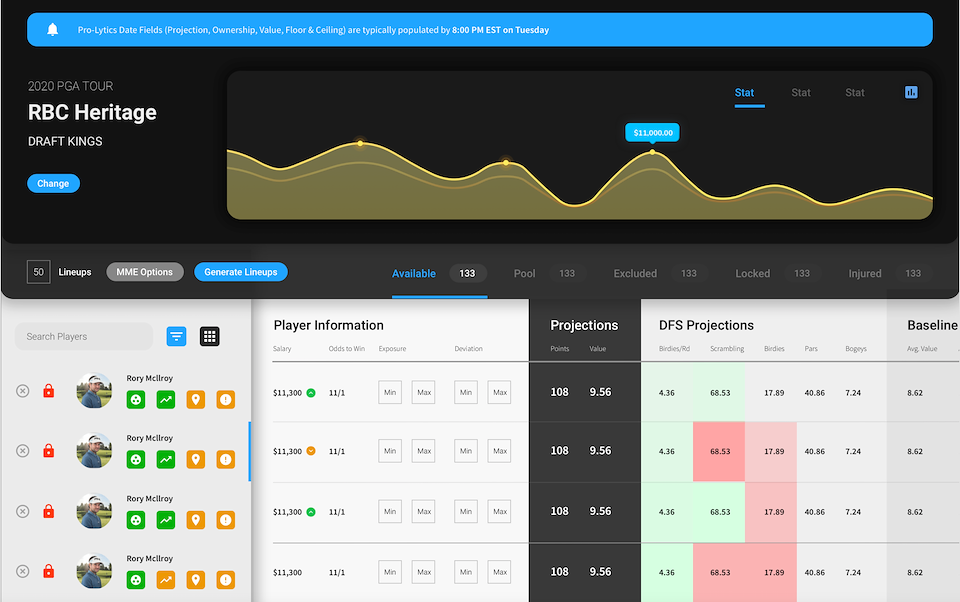This screenshot has width=960, height=602.
Task: Open the orange trend chart icon in the fourth player row
Action: coord(166,580)
